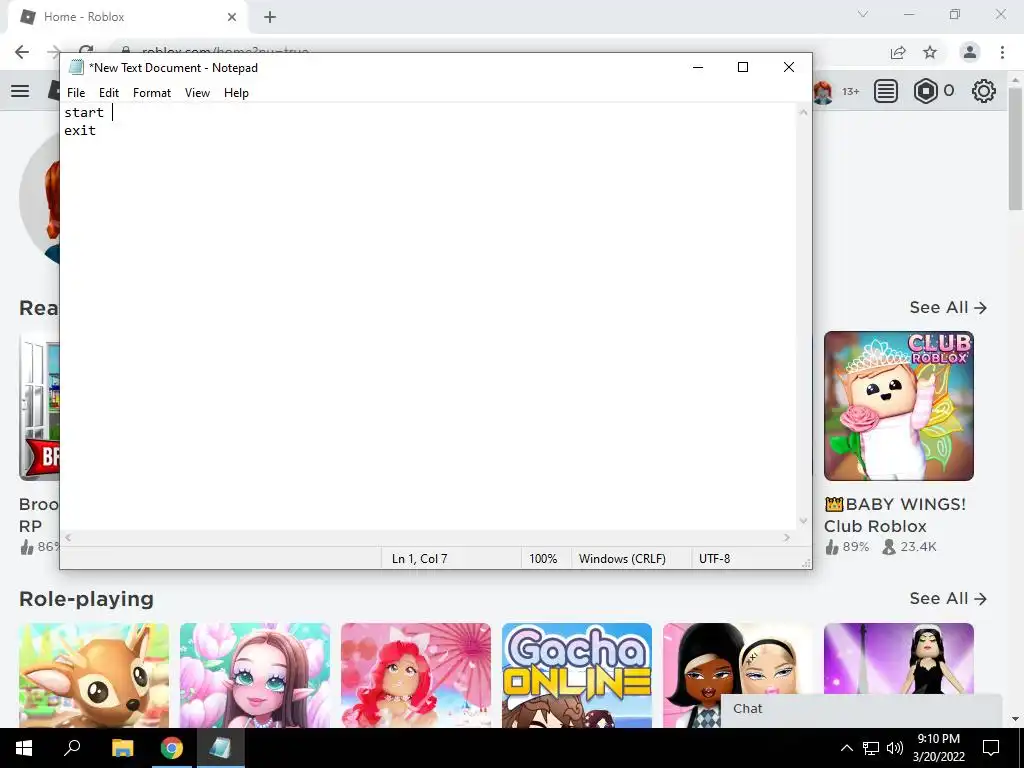Switch to Chrome via the taskbar icon
The width and height of the screenshot is (1024, 768).
point(172,748)
